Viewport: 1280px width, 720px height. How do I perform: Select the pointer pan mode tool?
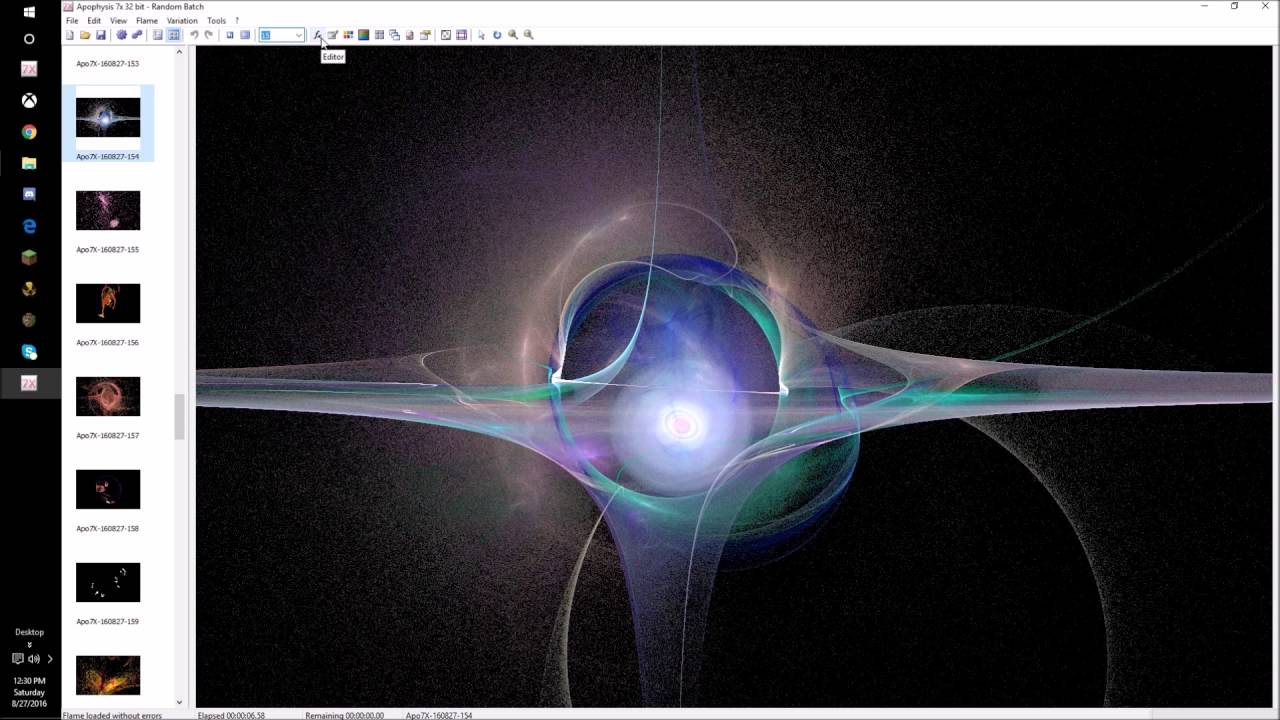pyautogui.click(x=481, y=35)
